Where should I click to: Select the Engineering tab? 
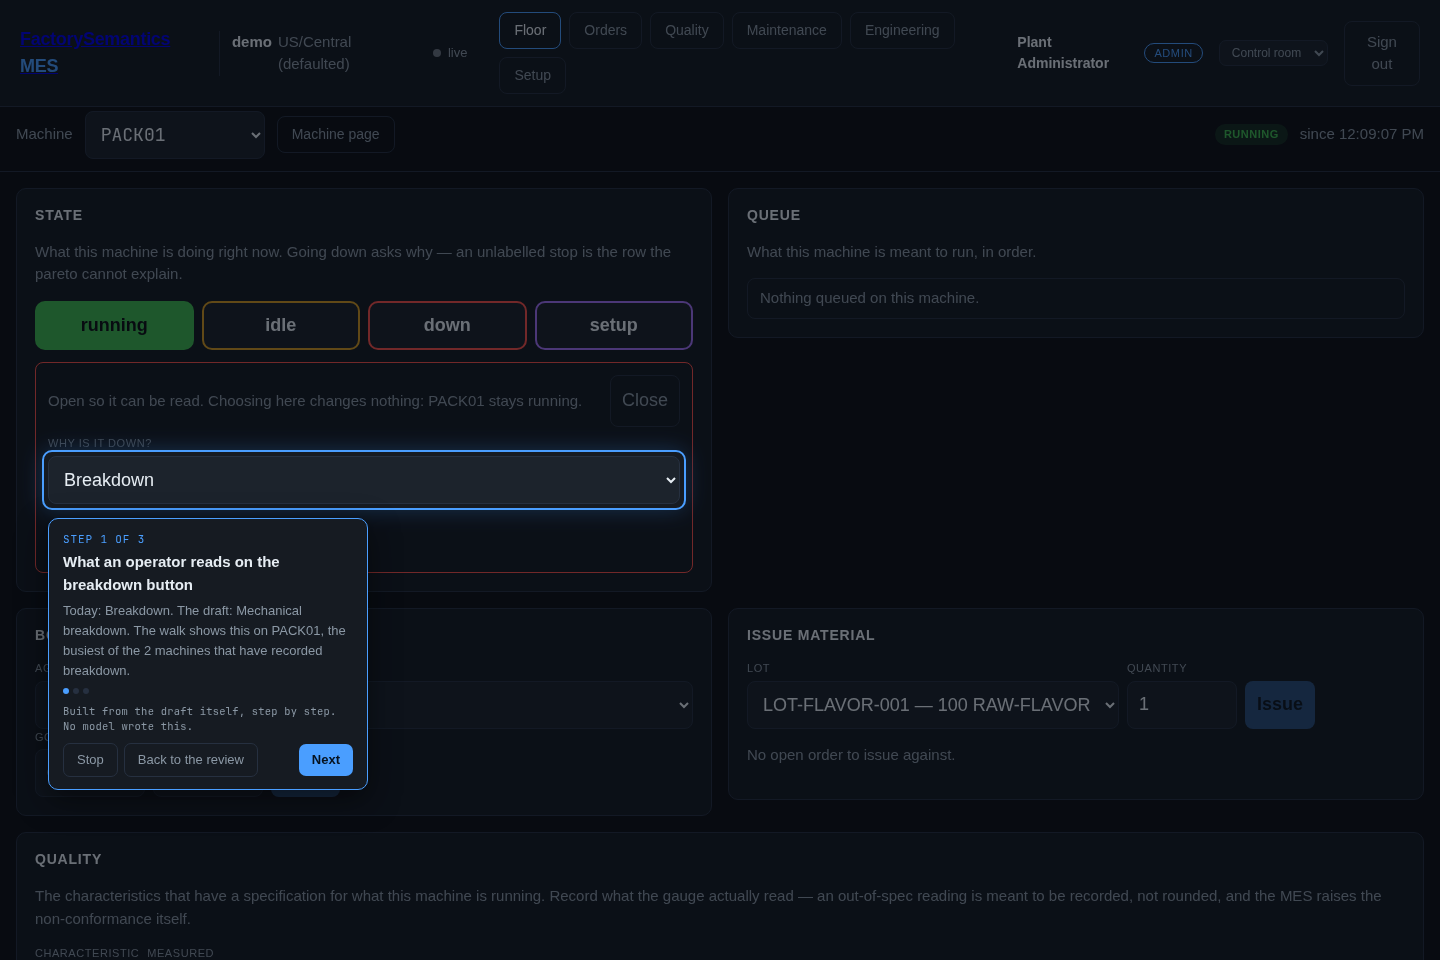click(x=902, y=31)
